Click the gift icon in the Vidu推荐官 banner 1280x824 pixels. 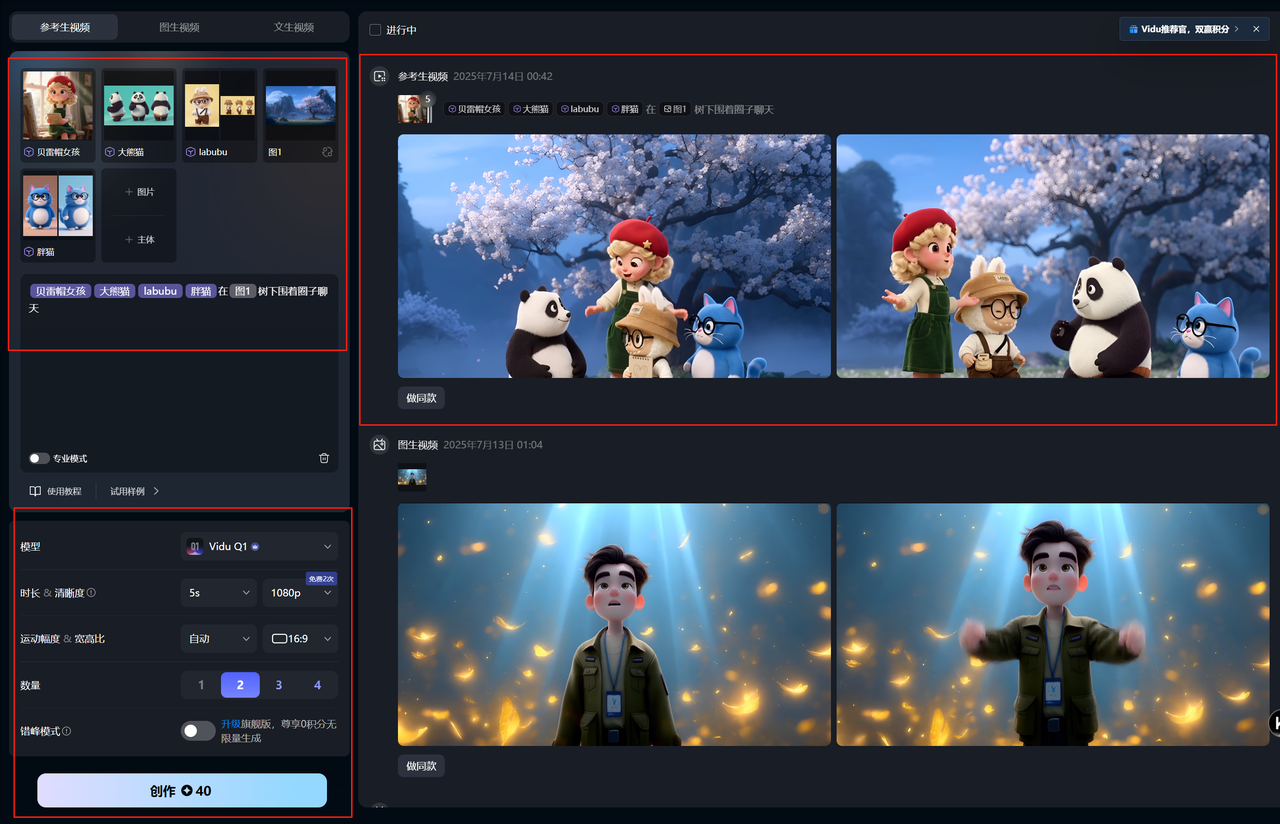coord(1133,29)
